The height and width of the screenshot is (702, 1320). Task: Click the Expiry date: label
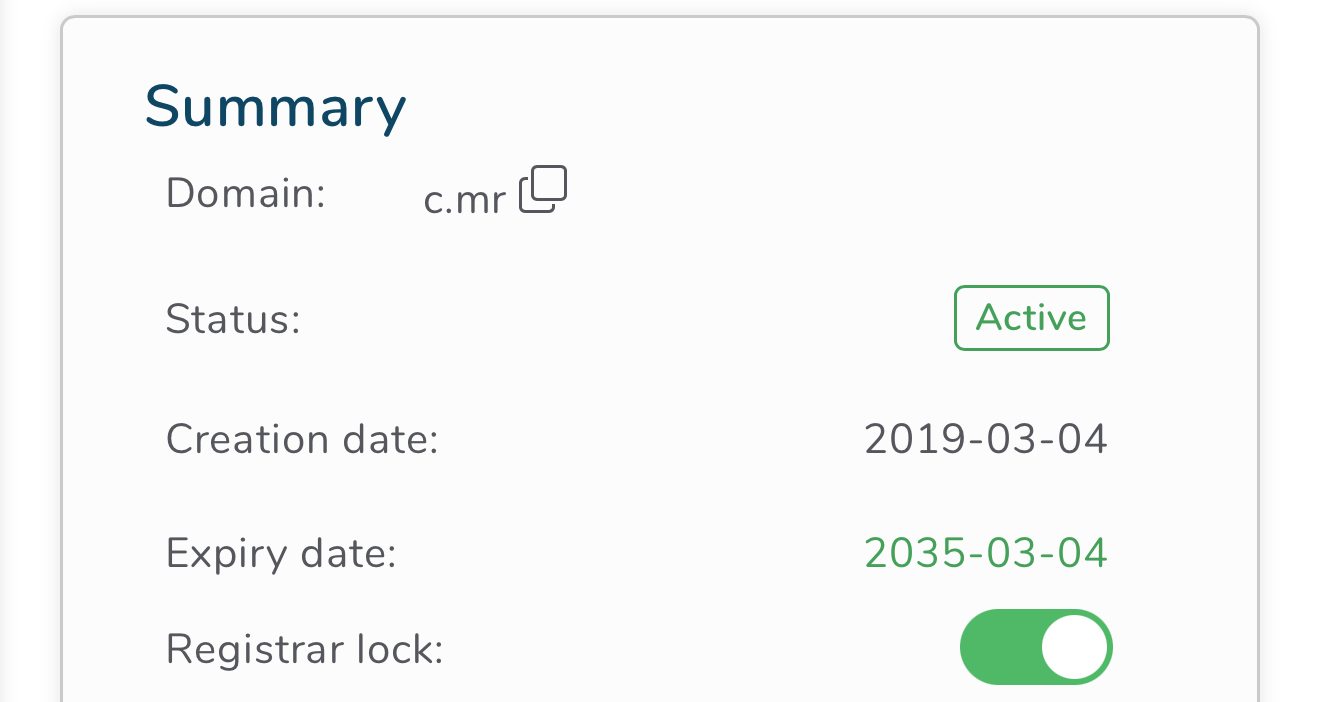pyautogui.click(x=281, y=553)
